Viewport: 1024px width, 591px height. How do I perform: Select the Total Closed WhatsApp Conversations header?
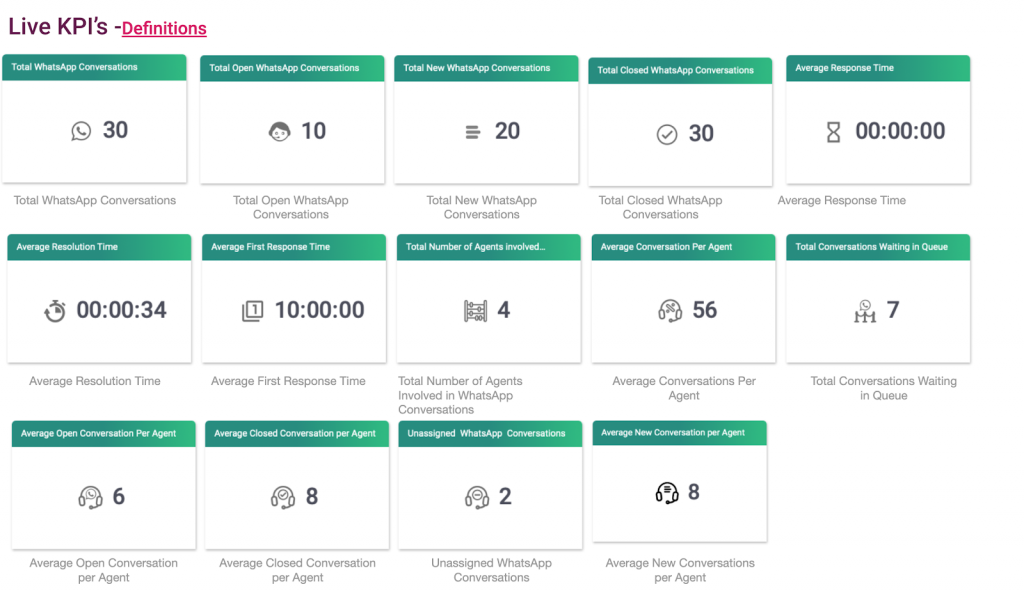pyautogui.click(x=680, y=71)
